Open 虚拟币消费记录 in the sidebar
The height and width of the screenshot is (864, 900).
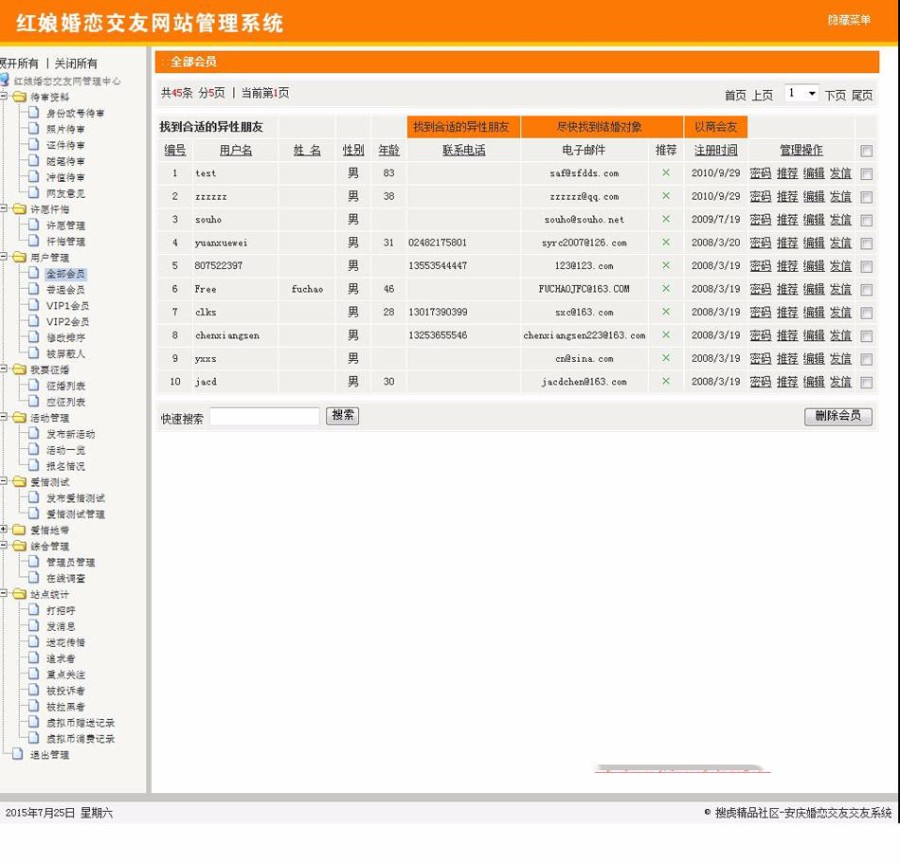pos(80,738)
